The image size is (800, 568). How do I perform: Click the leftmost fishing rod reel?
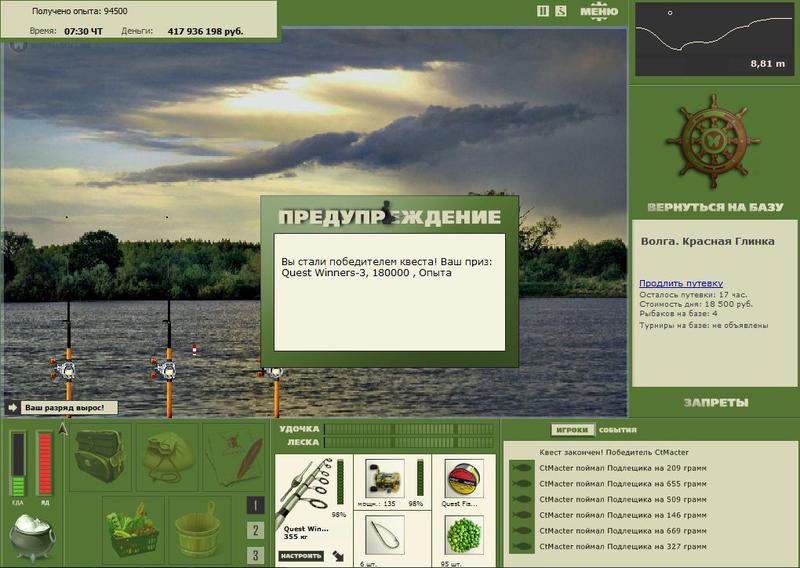65,371
